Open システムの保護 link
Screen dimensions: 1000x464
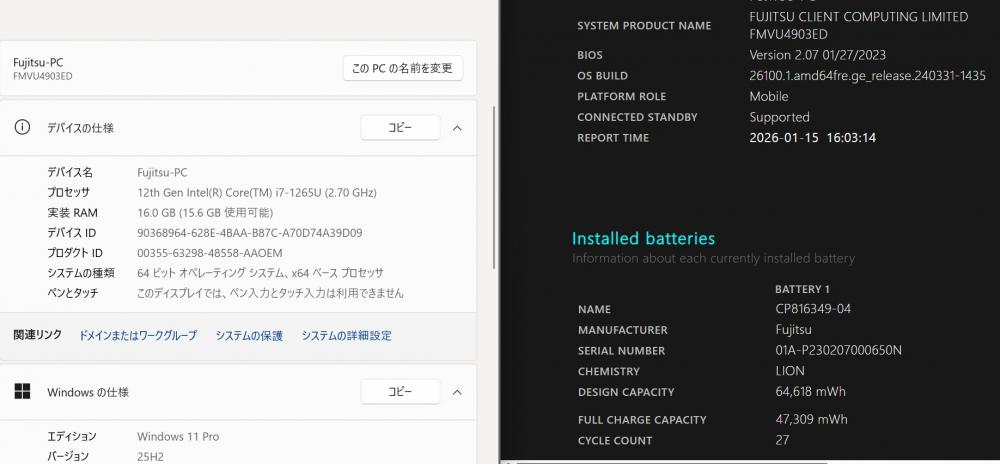pyautogui.click(x=249, y=336)
